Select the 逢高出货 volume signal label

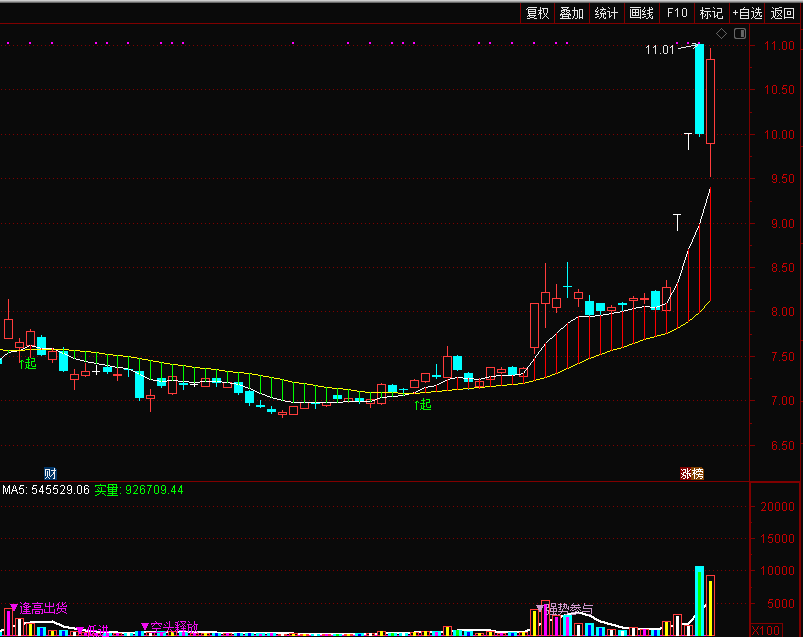coord(39,608)
